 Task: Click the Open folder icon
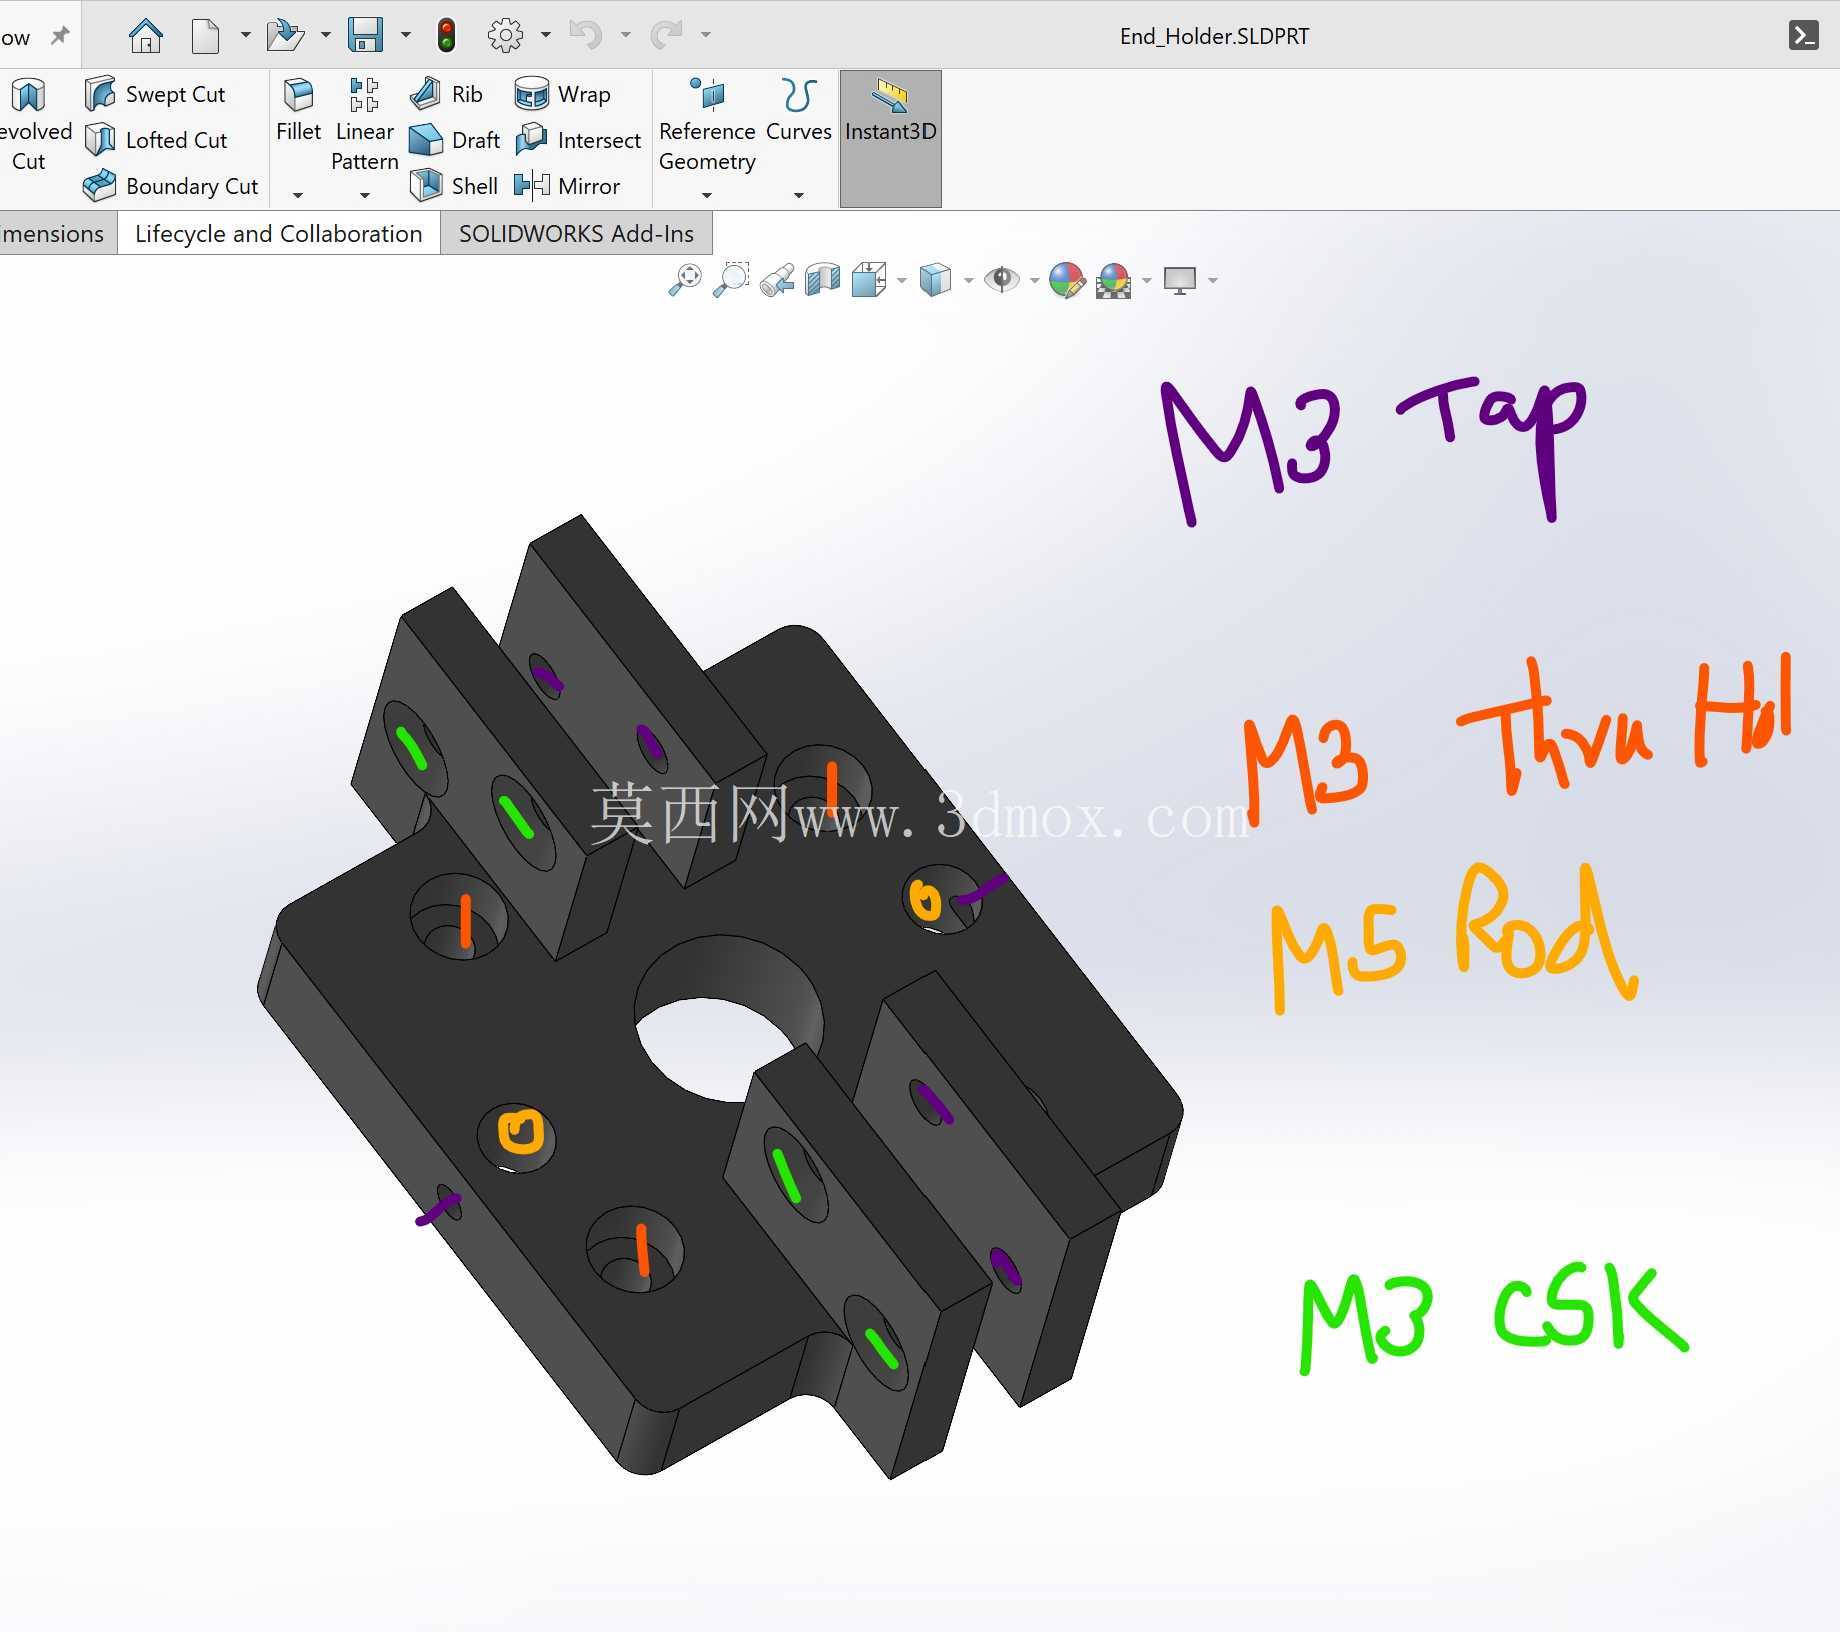pyautogui.click(x=285, y=36)
